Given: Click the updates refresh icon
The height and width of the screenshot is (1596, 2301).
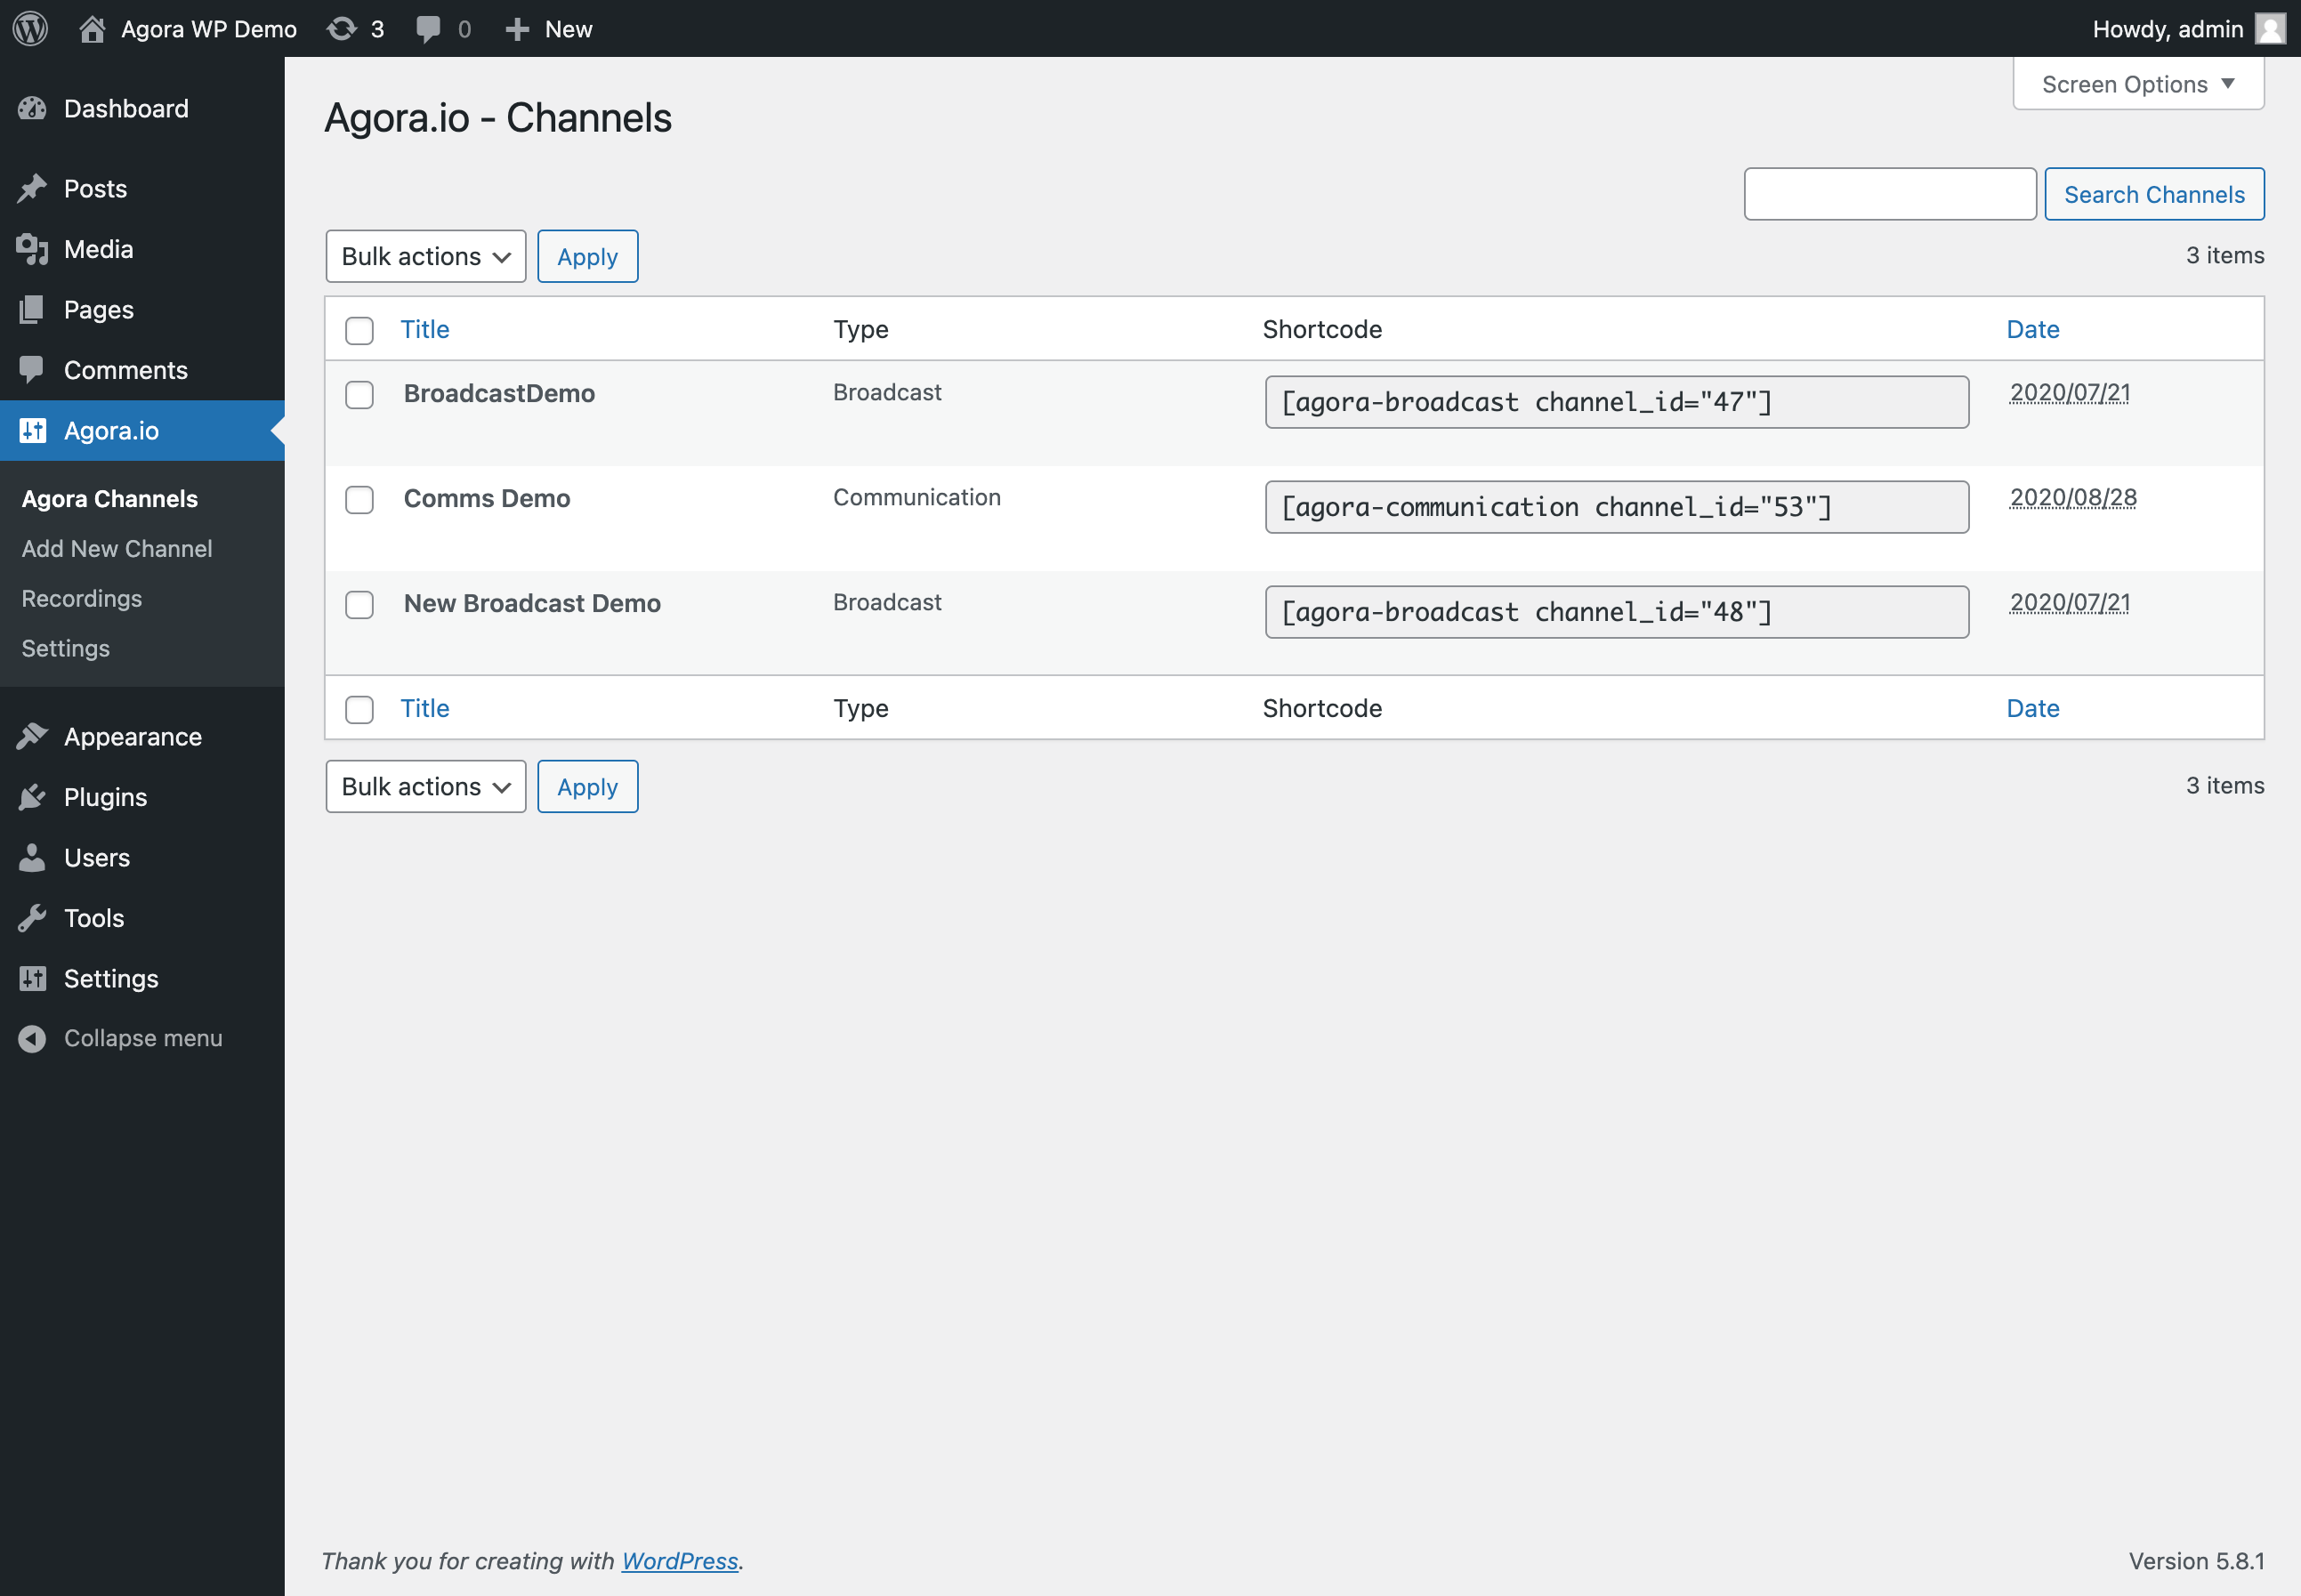Looking at the screenshot, I should click(342, 28).
